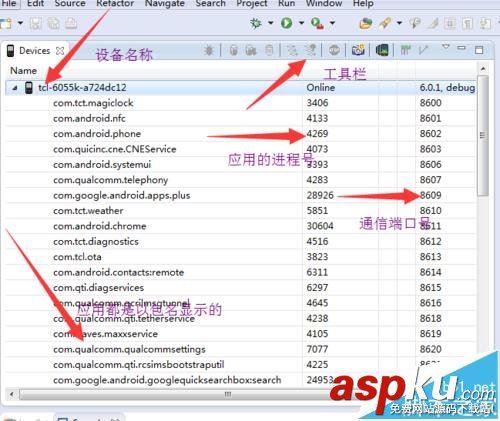Viewport: 500px width, 421px height.
Task: Dump view hierarchy for UI Automator icon
Action: [x=382, y=50]
